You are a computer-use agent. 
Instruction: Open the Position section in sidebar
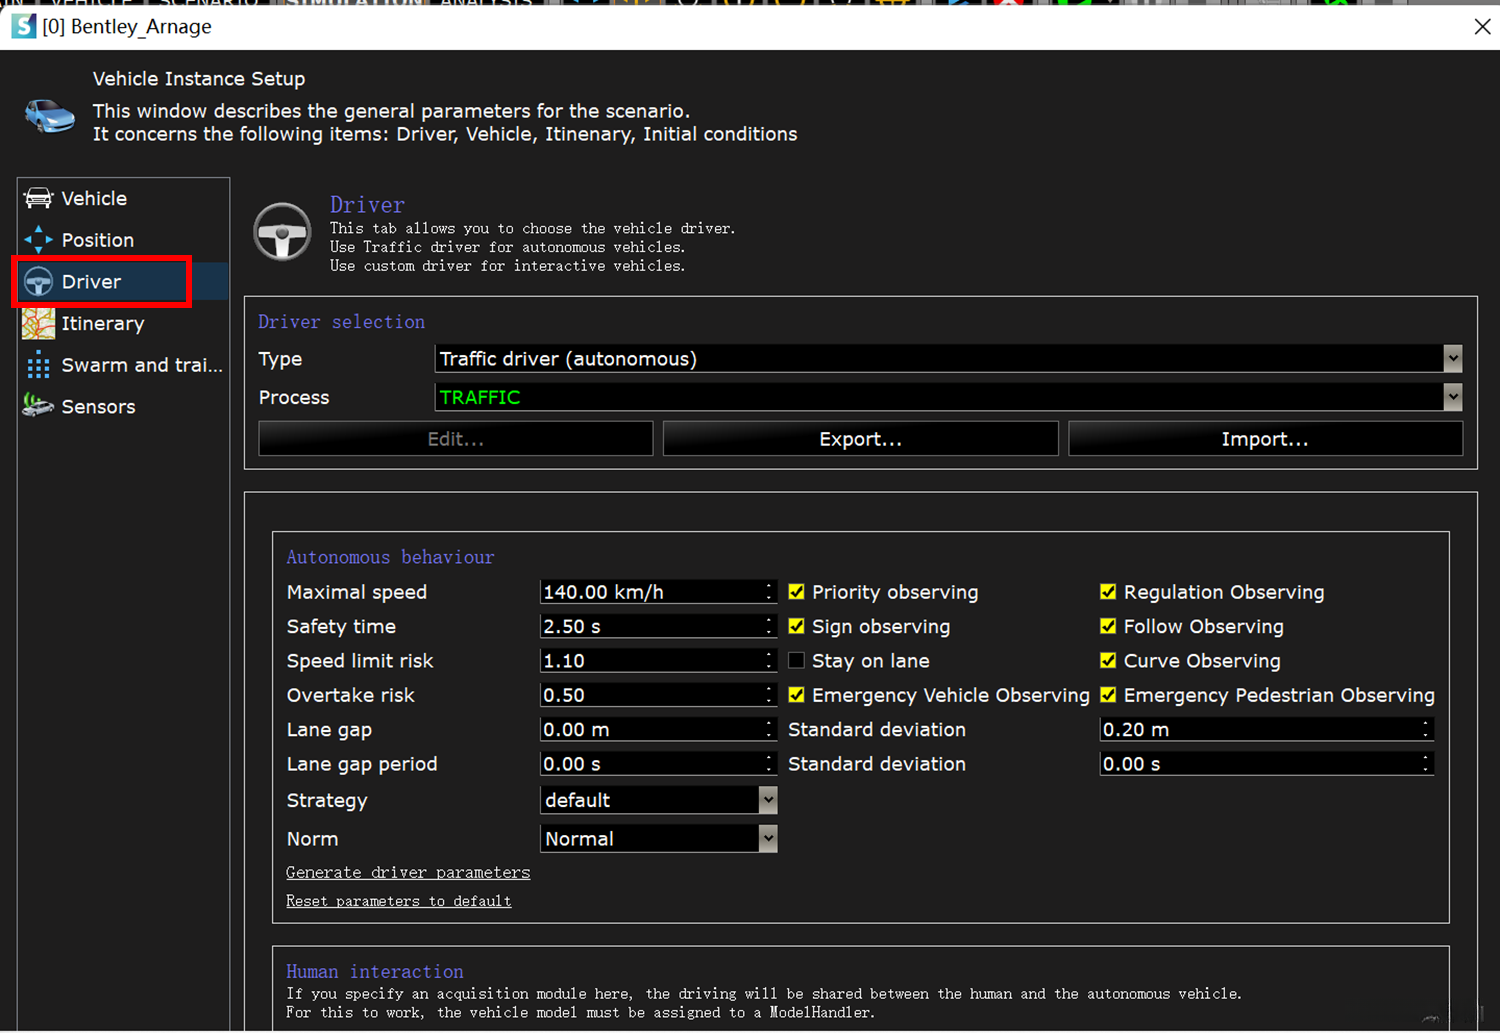[x=123, y=240]
